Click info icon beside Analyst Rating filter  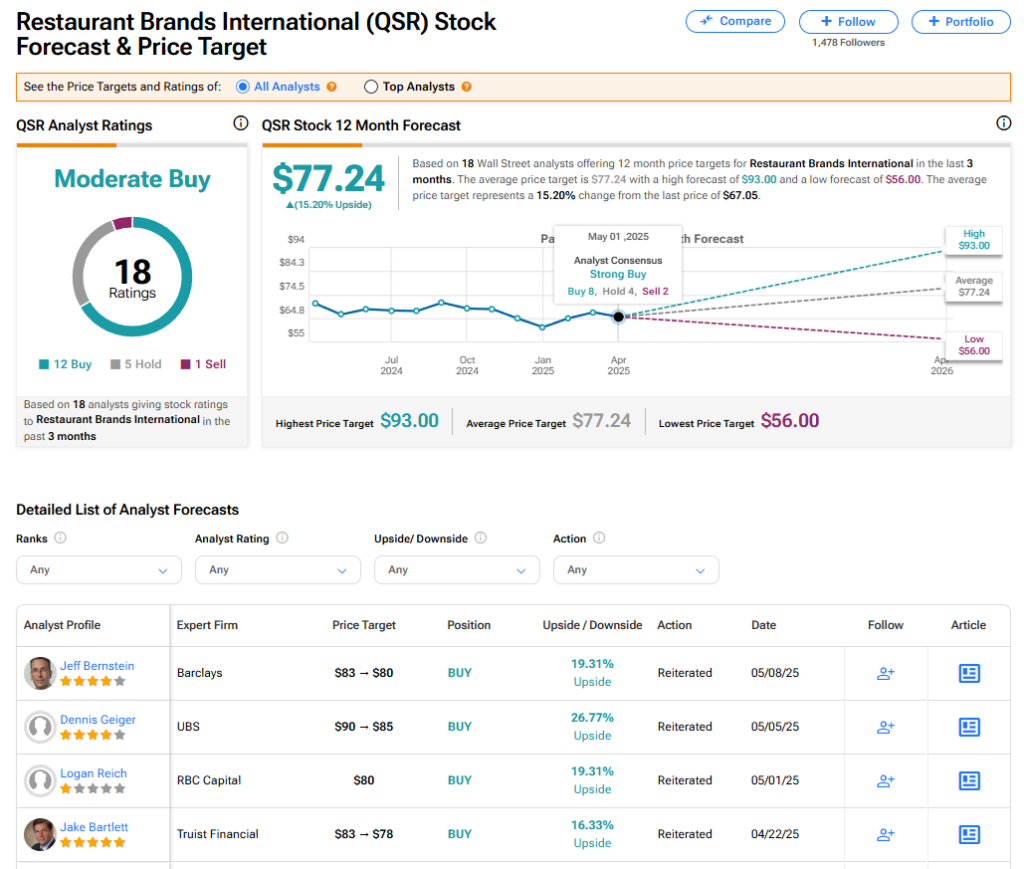pyautogui.click(x=282, y=537)
